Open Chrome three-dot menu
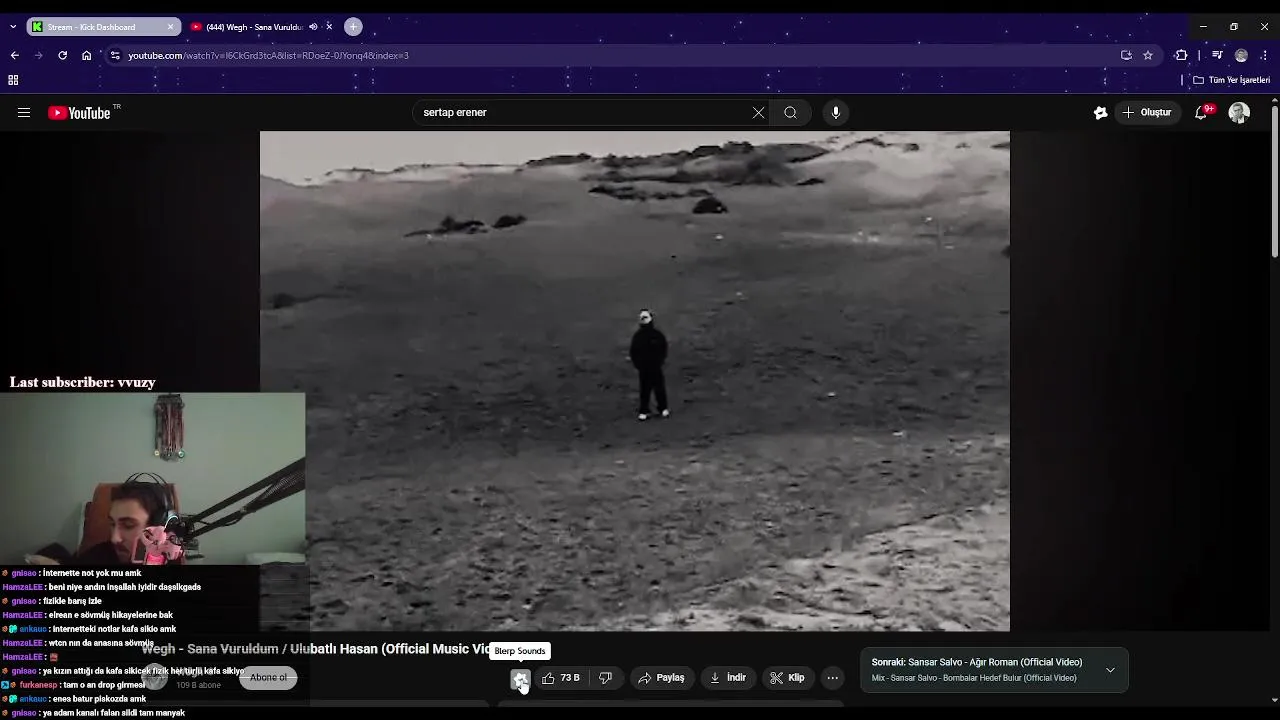Image resolution: width=1280 pixels, height=720 pixels. (1265, 55)
